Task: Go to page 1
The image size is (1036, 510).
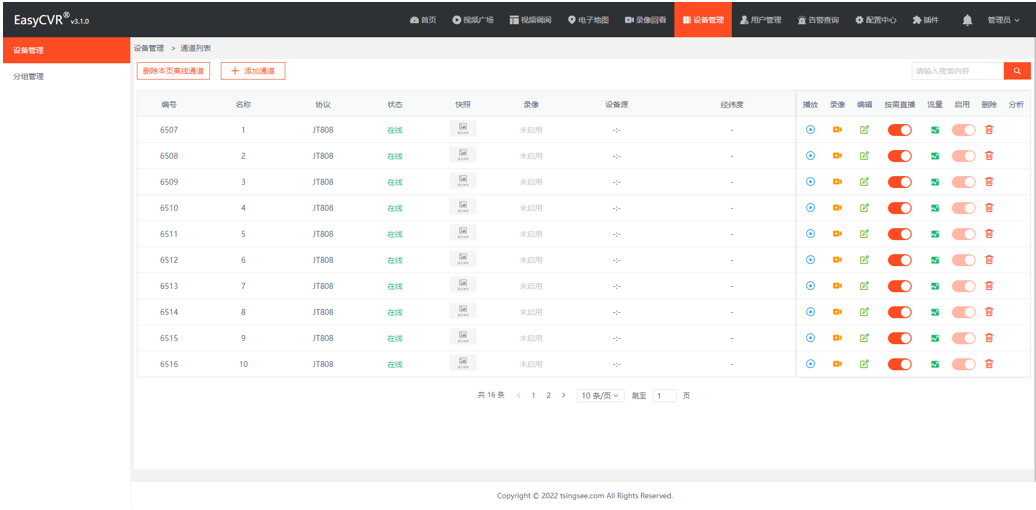Action: pos(534,396)
